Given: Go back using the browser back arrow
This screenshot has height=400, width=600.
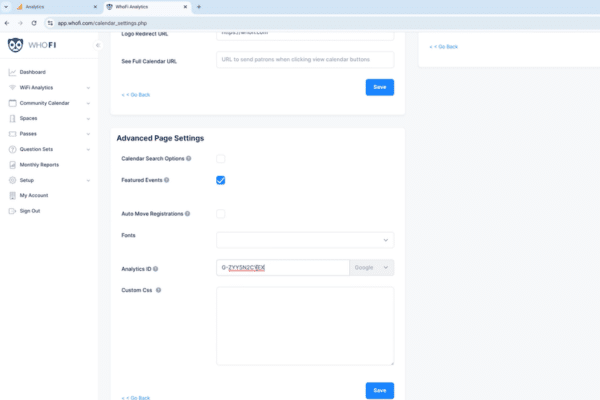Looking at the screenshot, I should (7, 23).
